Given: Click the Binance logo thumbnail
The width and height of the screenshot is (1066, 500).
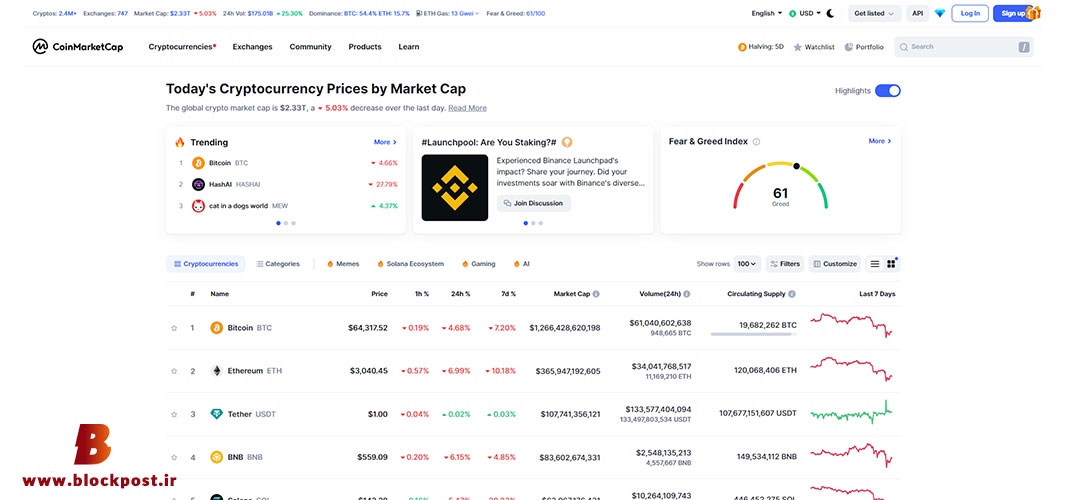Looking at the screenshot, I should (x=455, y=188).
